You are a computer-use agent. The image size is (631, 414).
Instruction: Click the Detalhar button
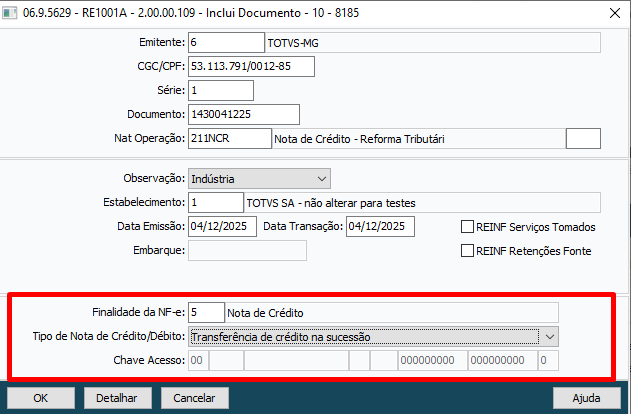[x=118, y=398]
